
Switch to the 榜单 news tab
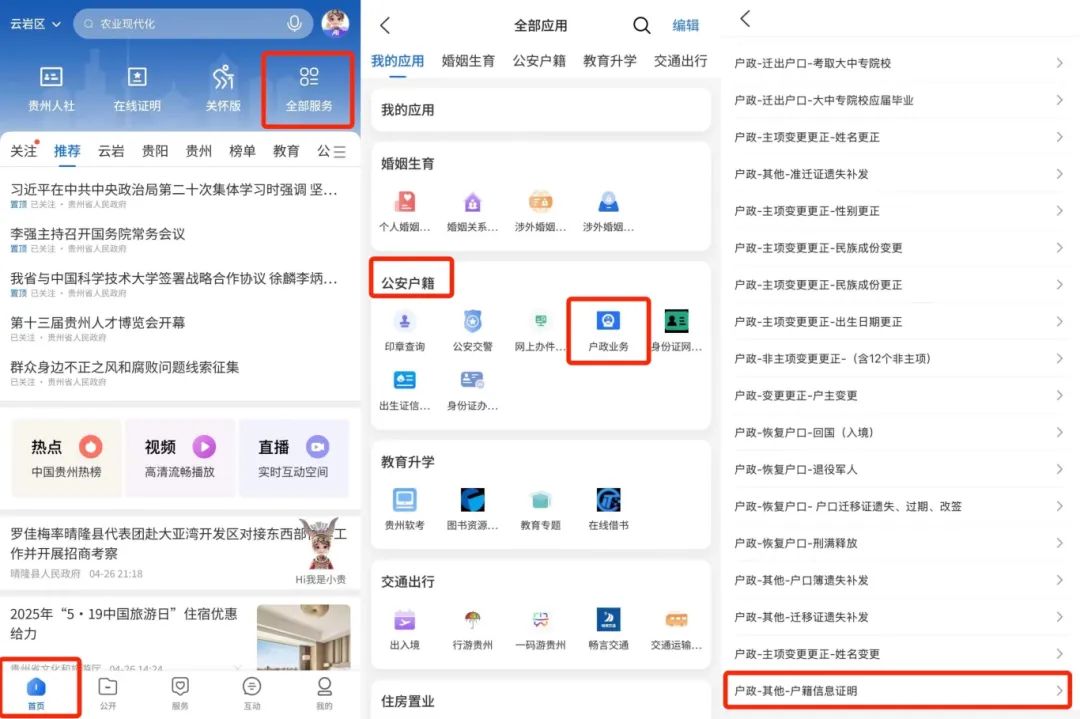(242, 151)
